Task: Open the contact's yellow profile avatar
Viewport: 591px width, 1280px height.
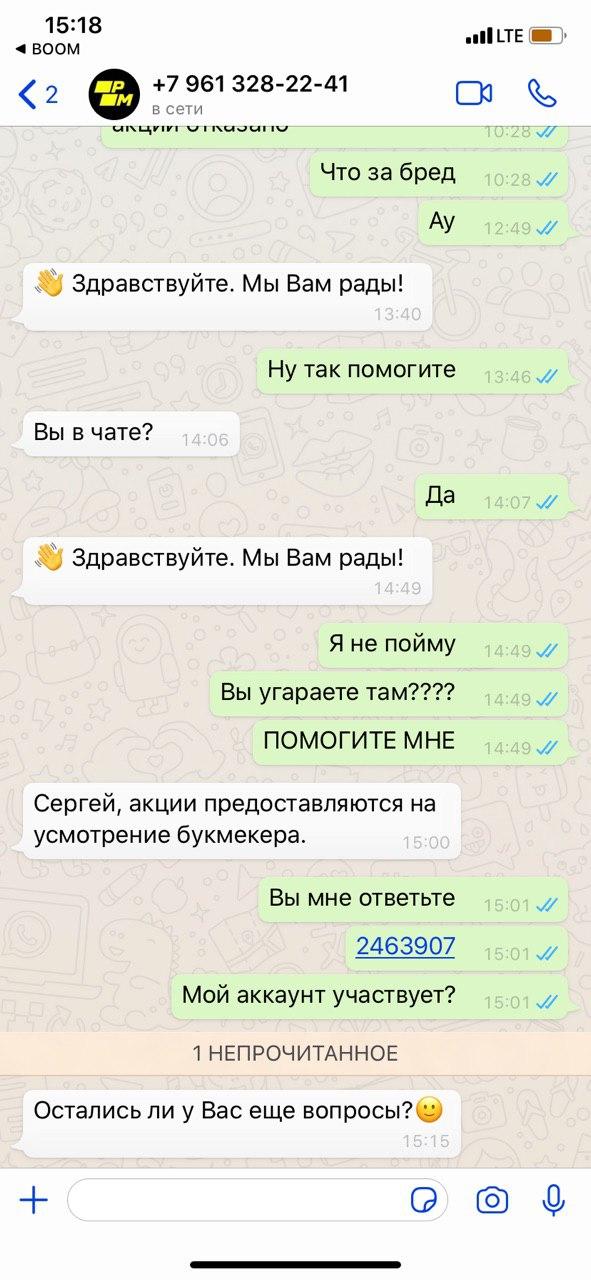Action: coord(115,95)
